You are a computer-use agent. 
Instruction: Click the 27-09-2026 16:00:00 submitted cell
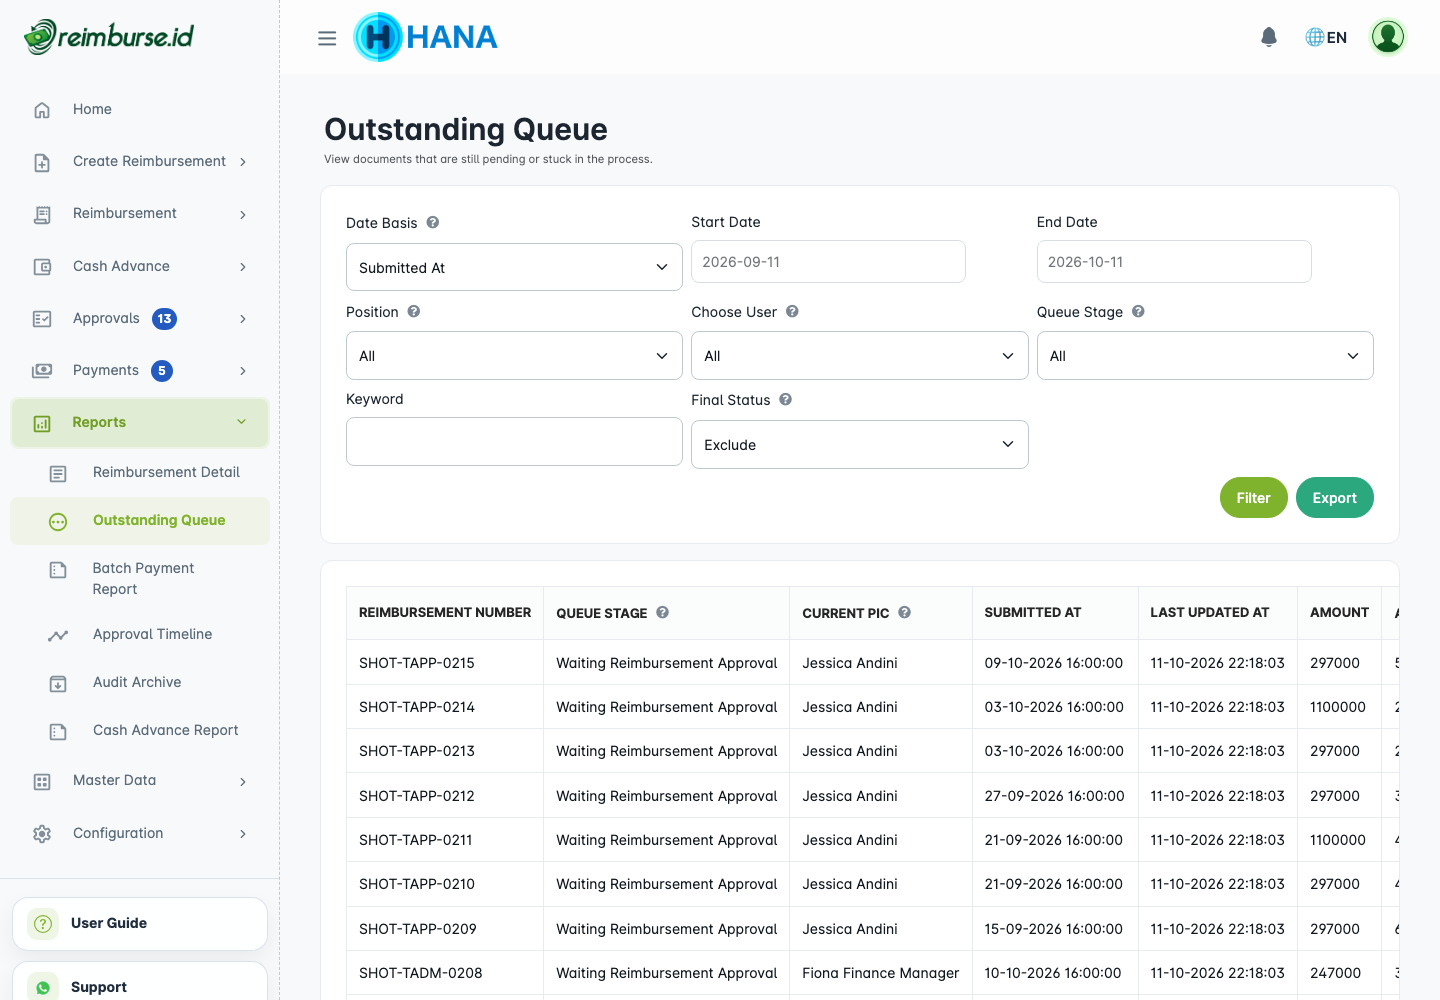(1055, 796)
